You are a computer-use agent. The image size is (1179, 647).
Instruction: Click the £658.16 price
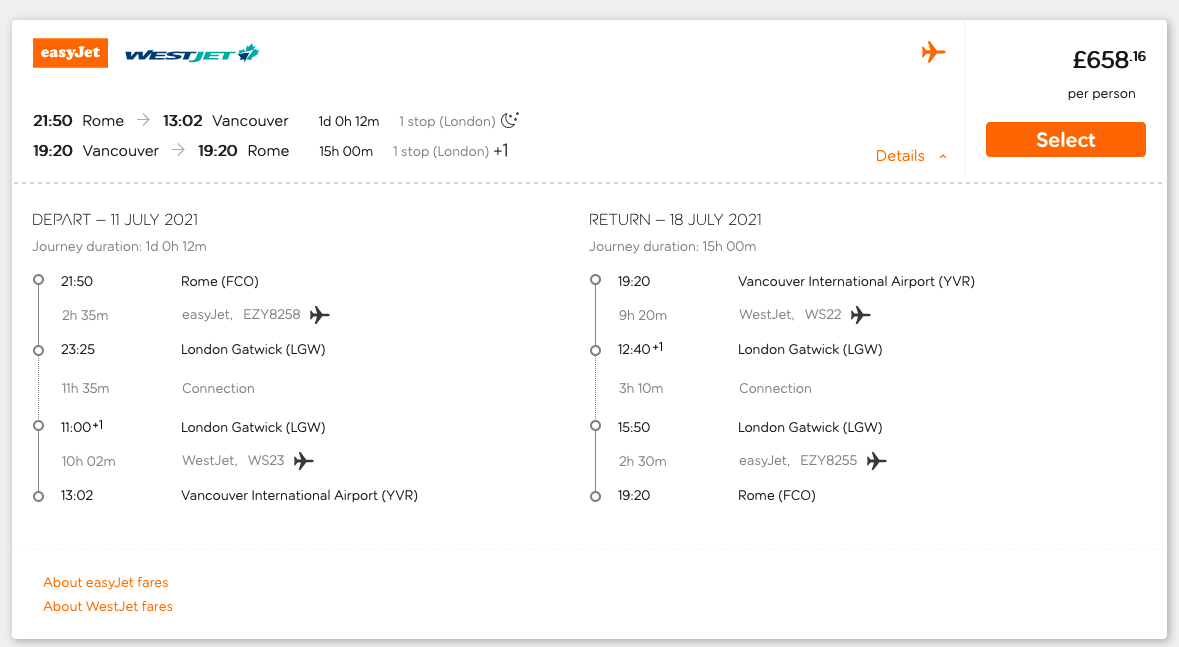point(1108,59)
